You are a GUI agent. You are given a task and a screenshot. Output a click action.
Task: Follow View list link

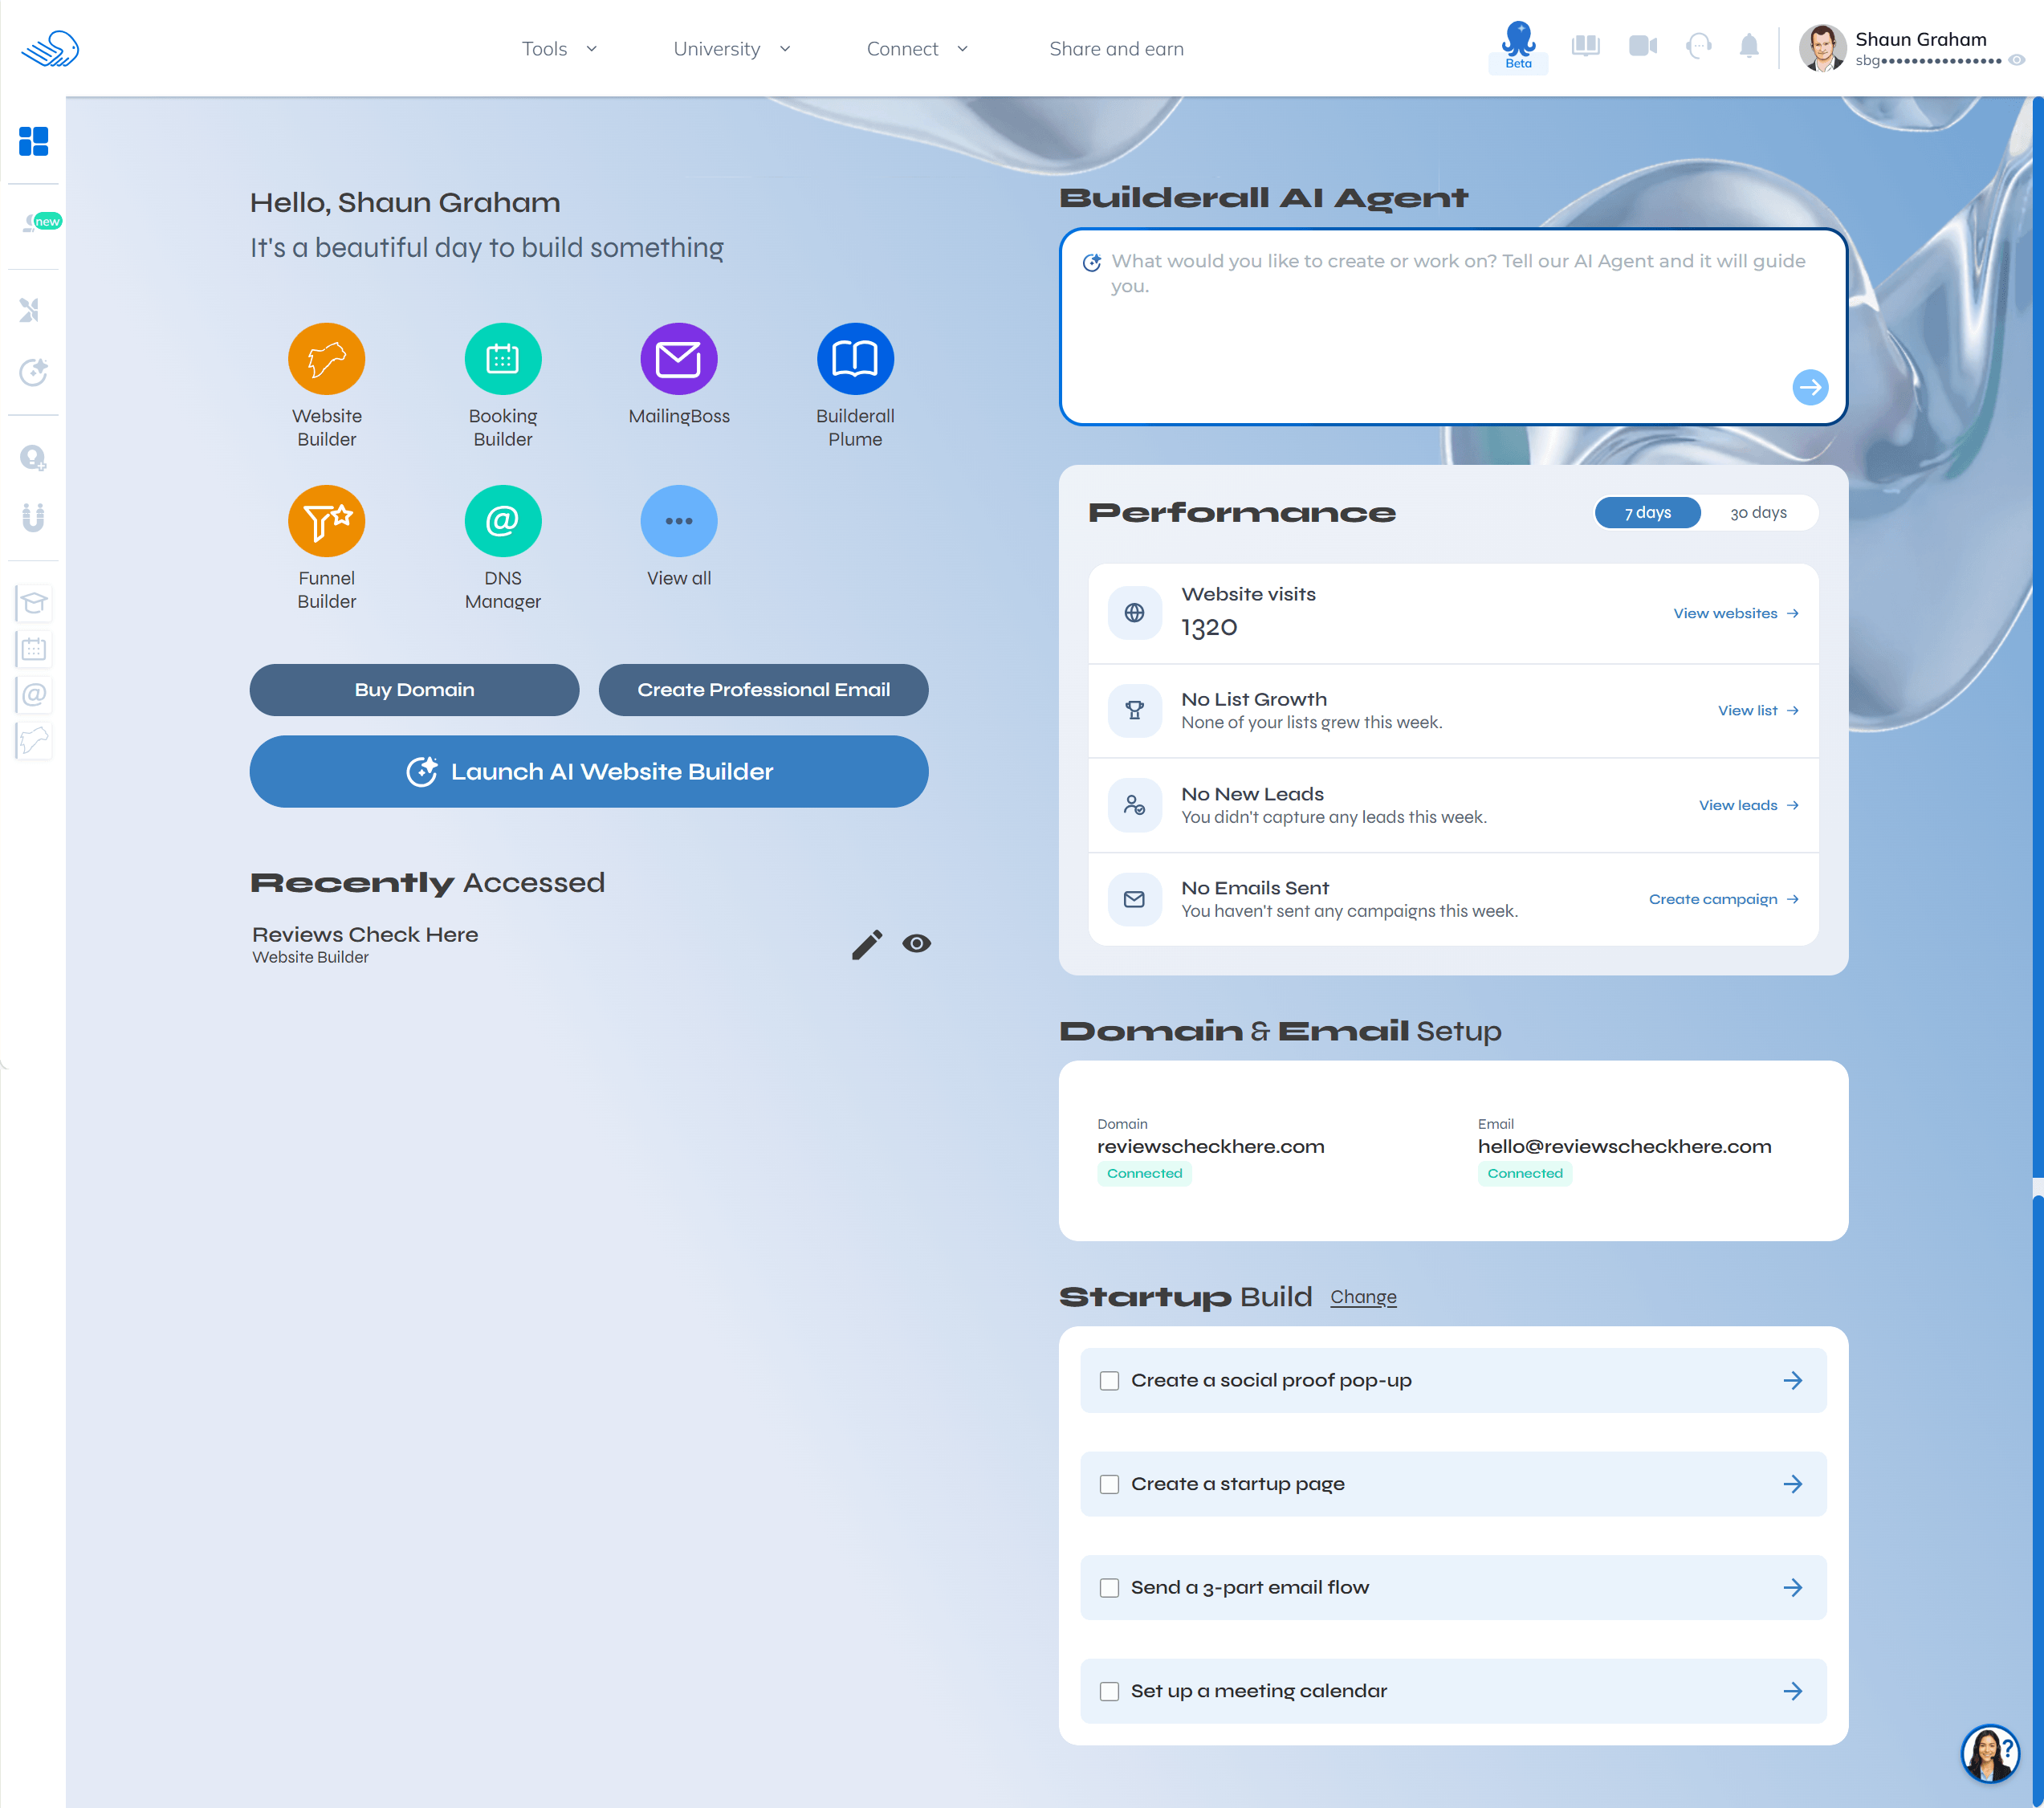(x=1758, y=710)
